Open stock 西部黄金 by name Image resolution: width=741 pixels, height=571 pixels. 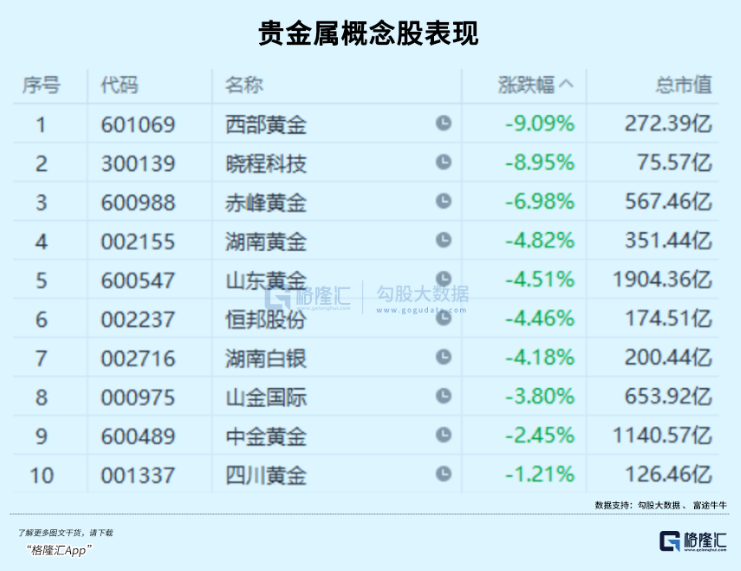point(266,125)
